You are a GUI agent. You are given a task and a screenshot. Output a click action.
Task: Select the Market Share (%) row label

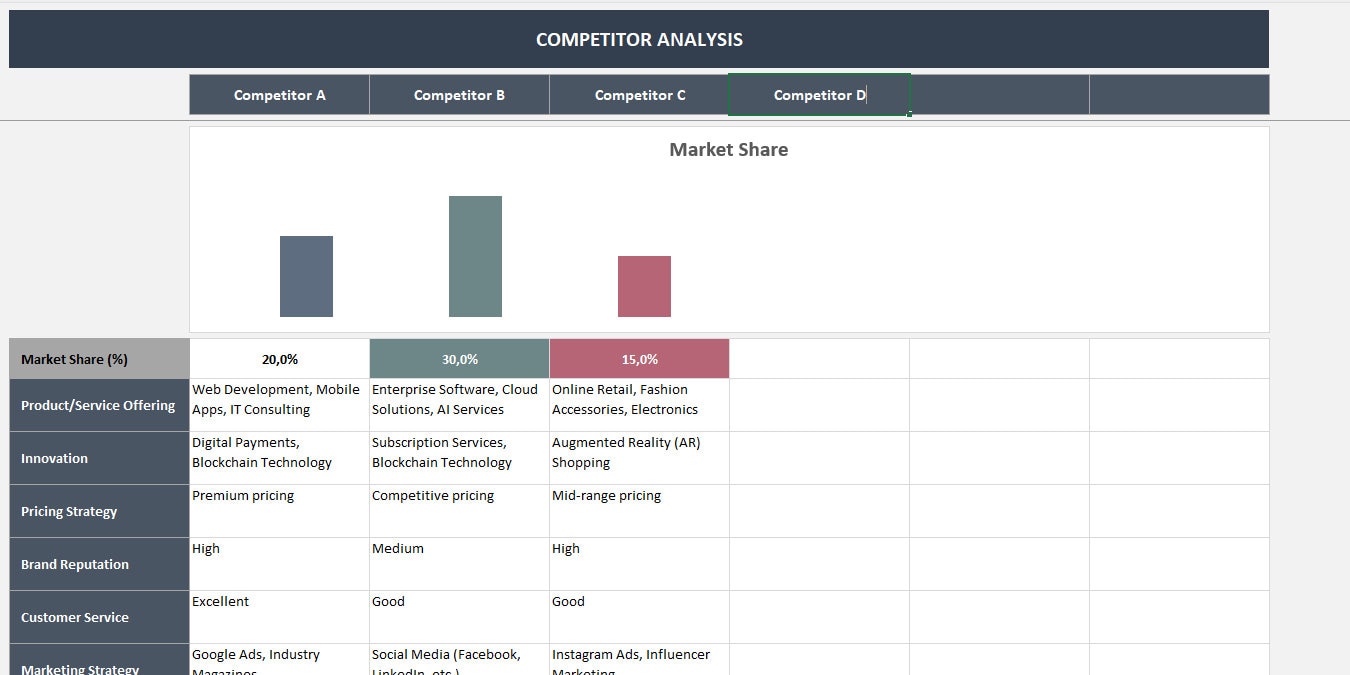click(97, 358)
